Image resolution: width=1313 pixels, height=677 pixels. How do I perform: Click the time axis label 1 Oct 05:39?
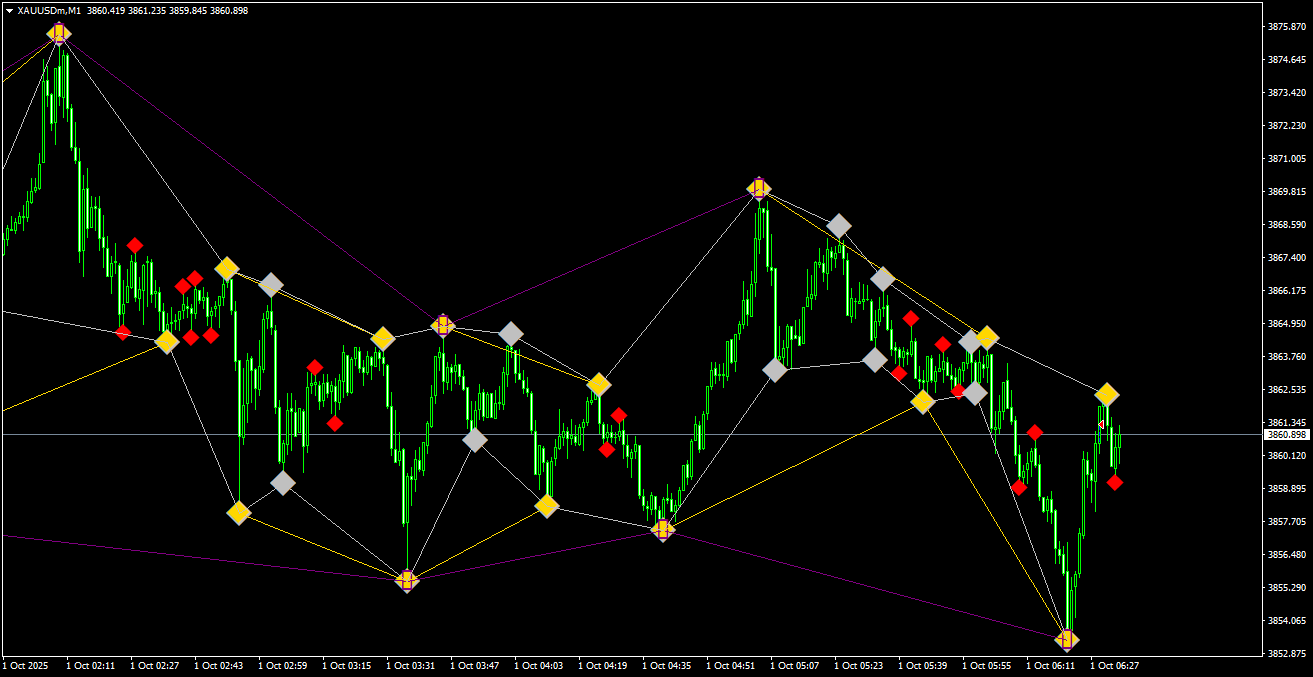click(923, 665)
